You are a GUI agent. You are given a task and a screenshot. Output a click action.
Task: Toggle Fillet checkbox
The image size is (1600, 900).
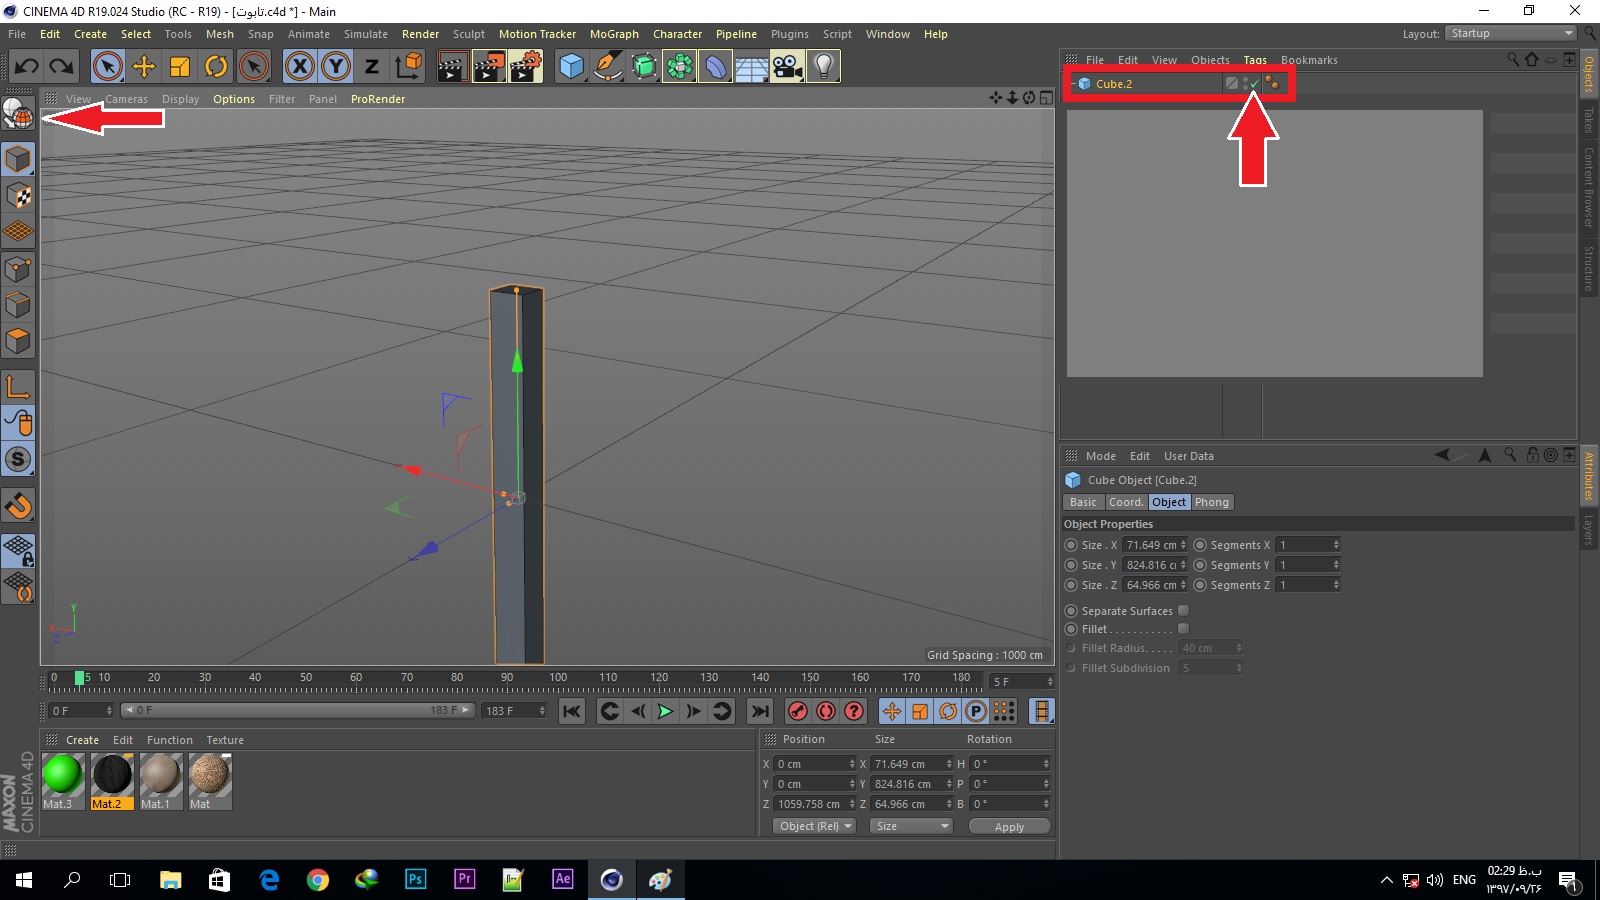tap(1183, 629)
